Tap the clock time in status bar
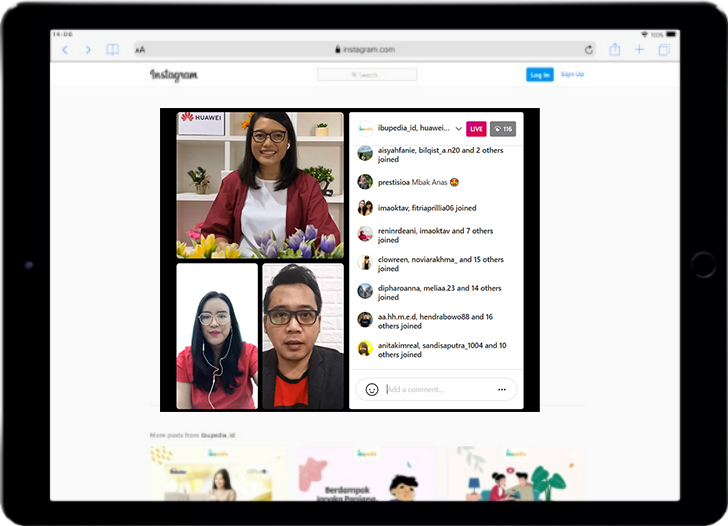Image resolution: width=728 pixels, height=526 pixels. pos(63,34)
